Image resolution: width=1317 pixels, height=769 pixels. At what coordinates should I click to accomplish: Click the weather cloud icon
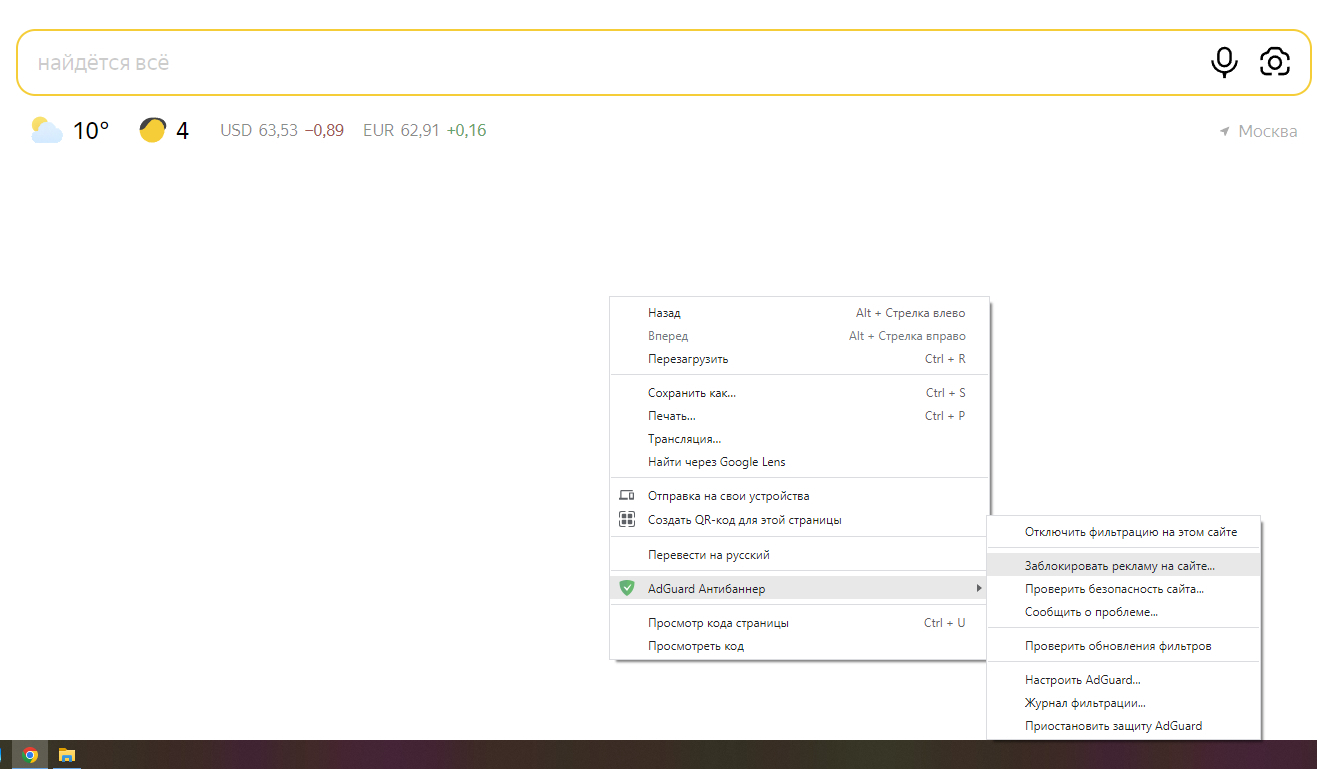(x=46, y=130)
